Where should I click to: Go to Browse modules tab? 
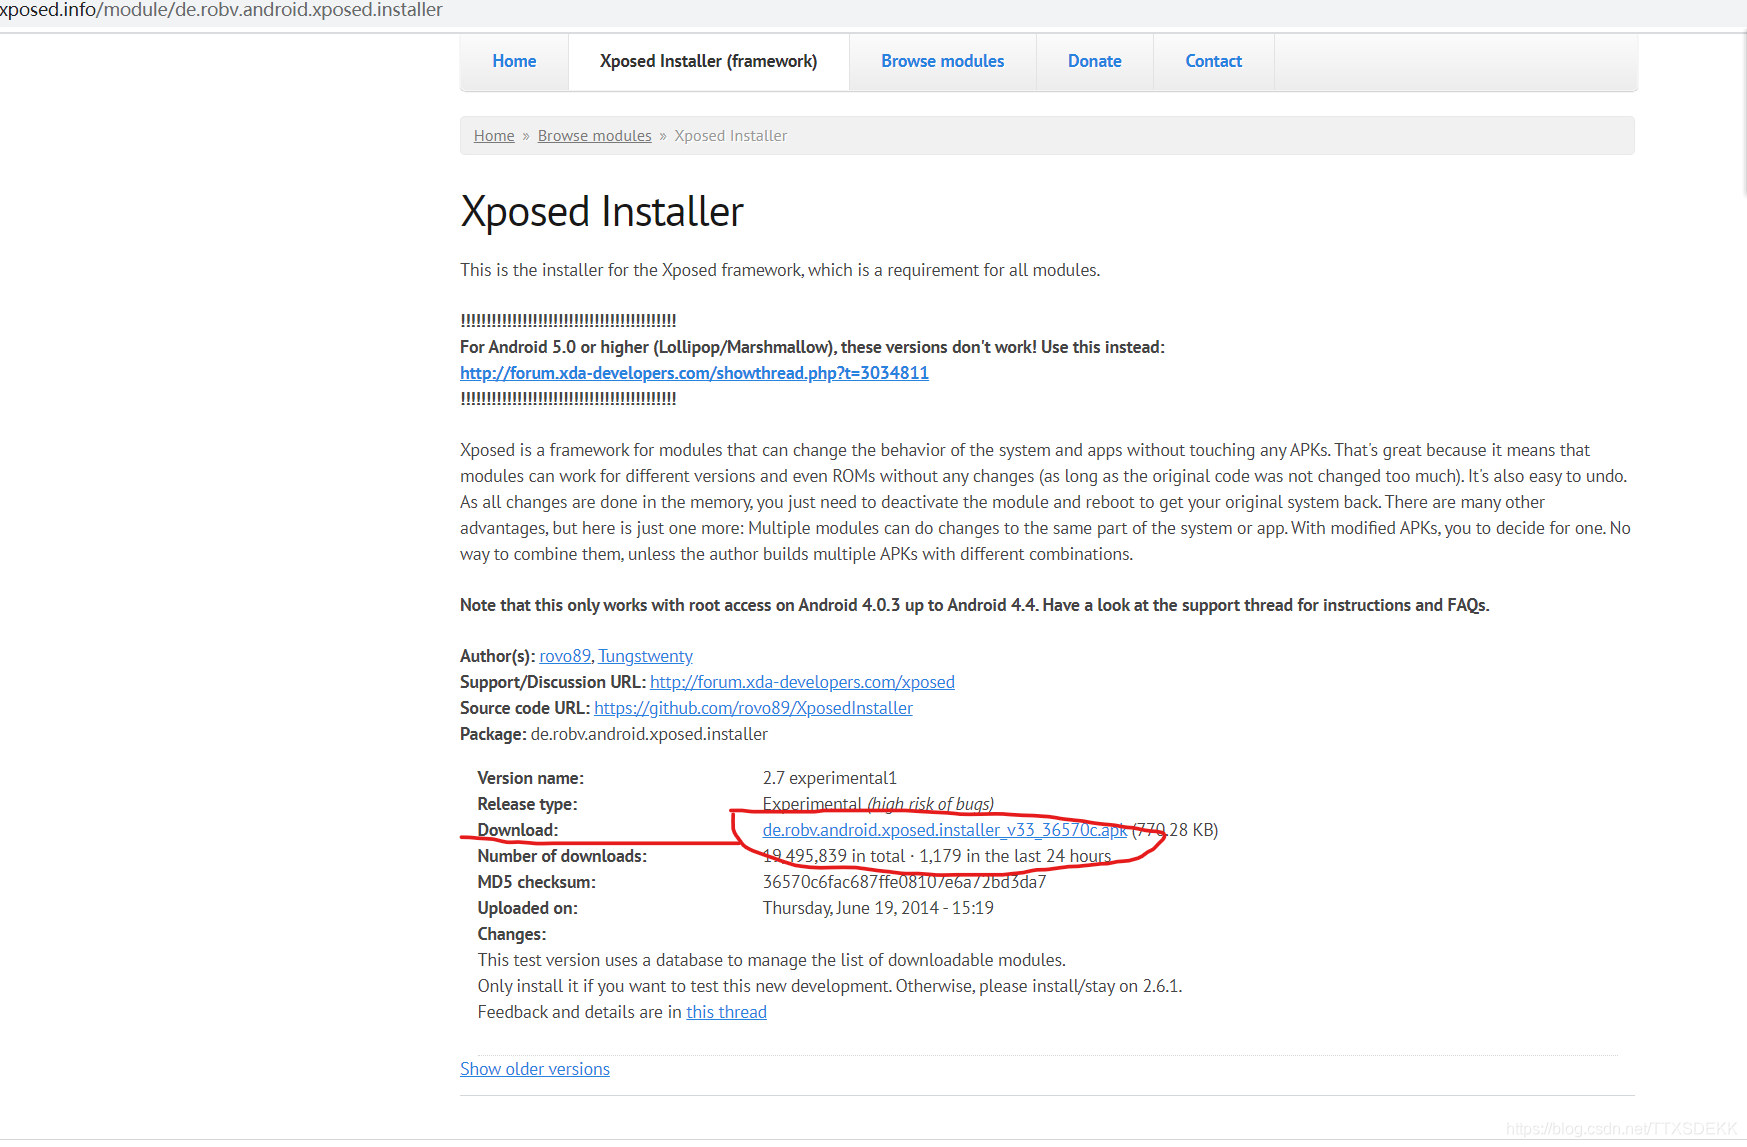pyautogui.click(x=942, y=61)
